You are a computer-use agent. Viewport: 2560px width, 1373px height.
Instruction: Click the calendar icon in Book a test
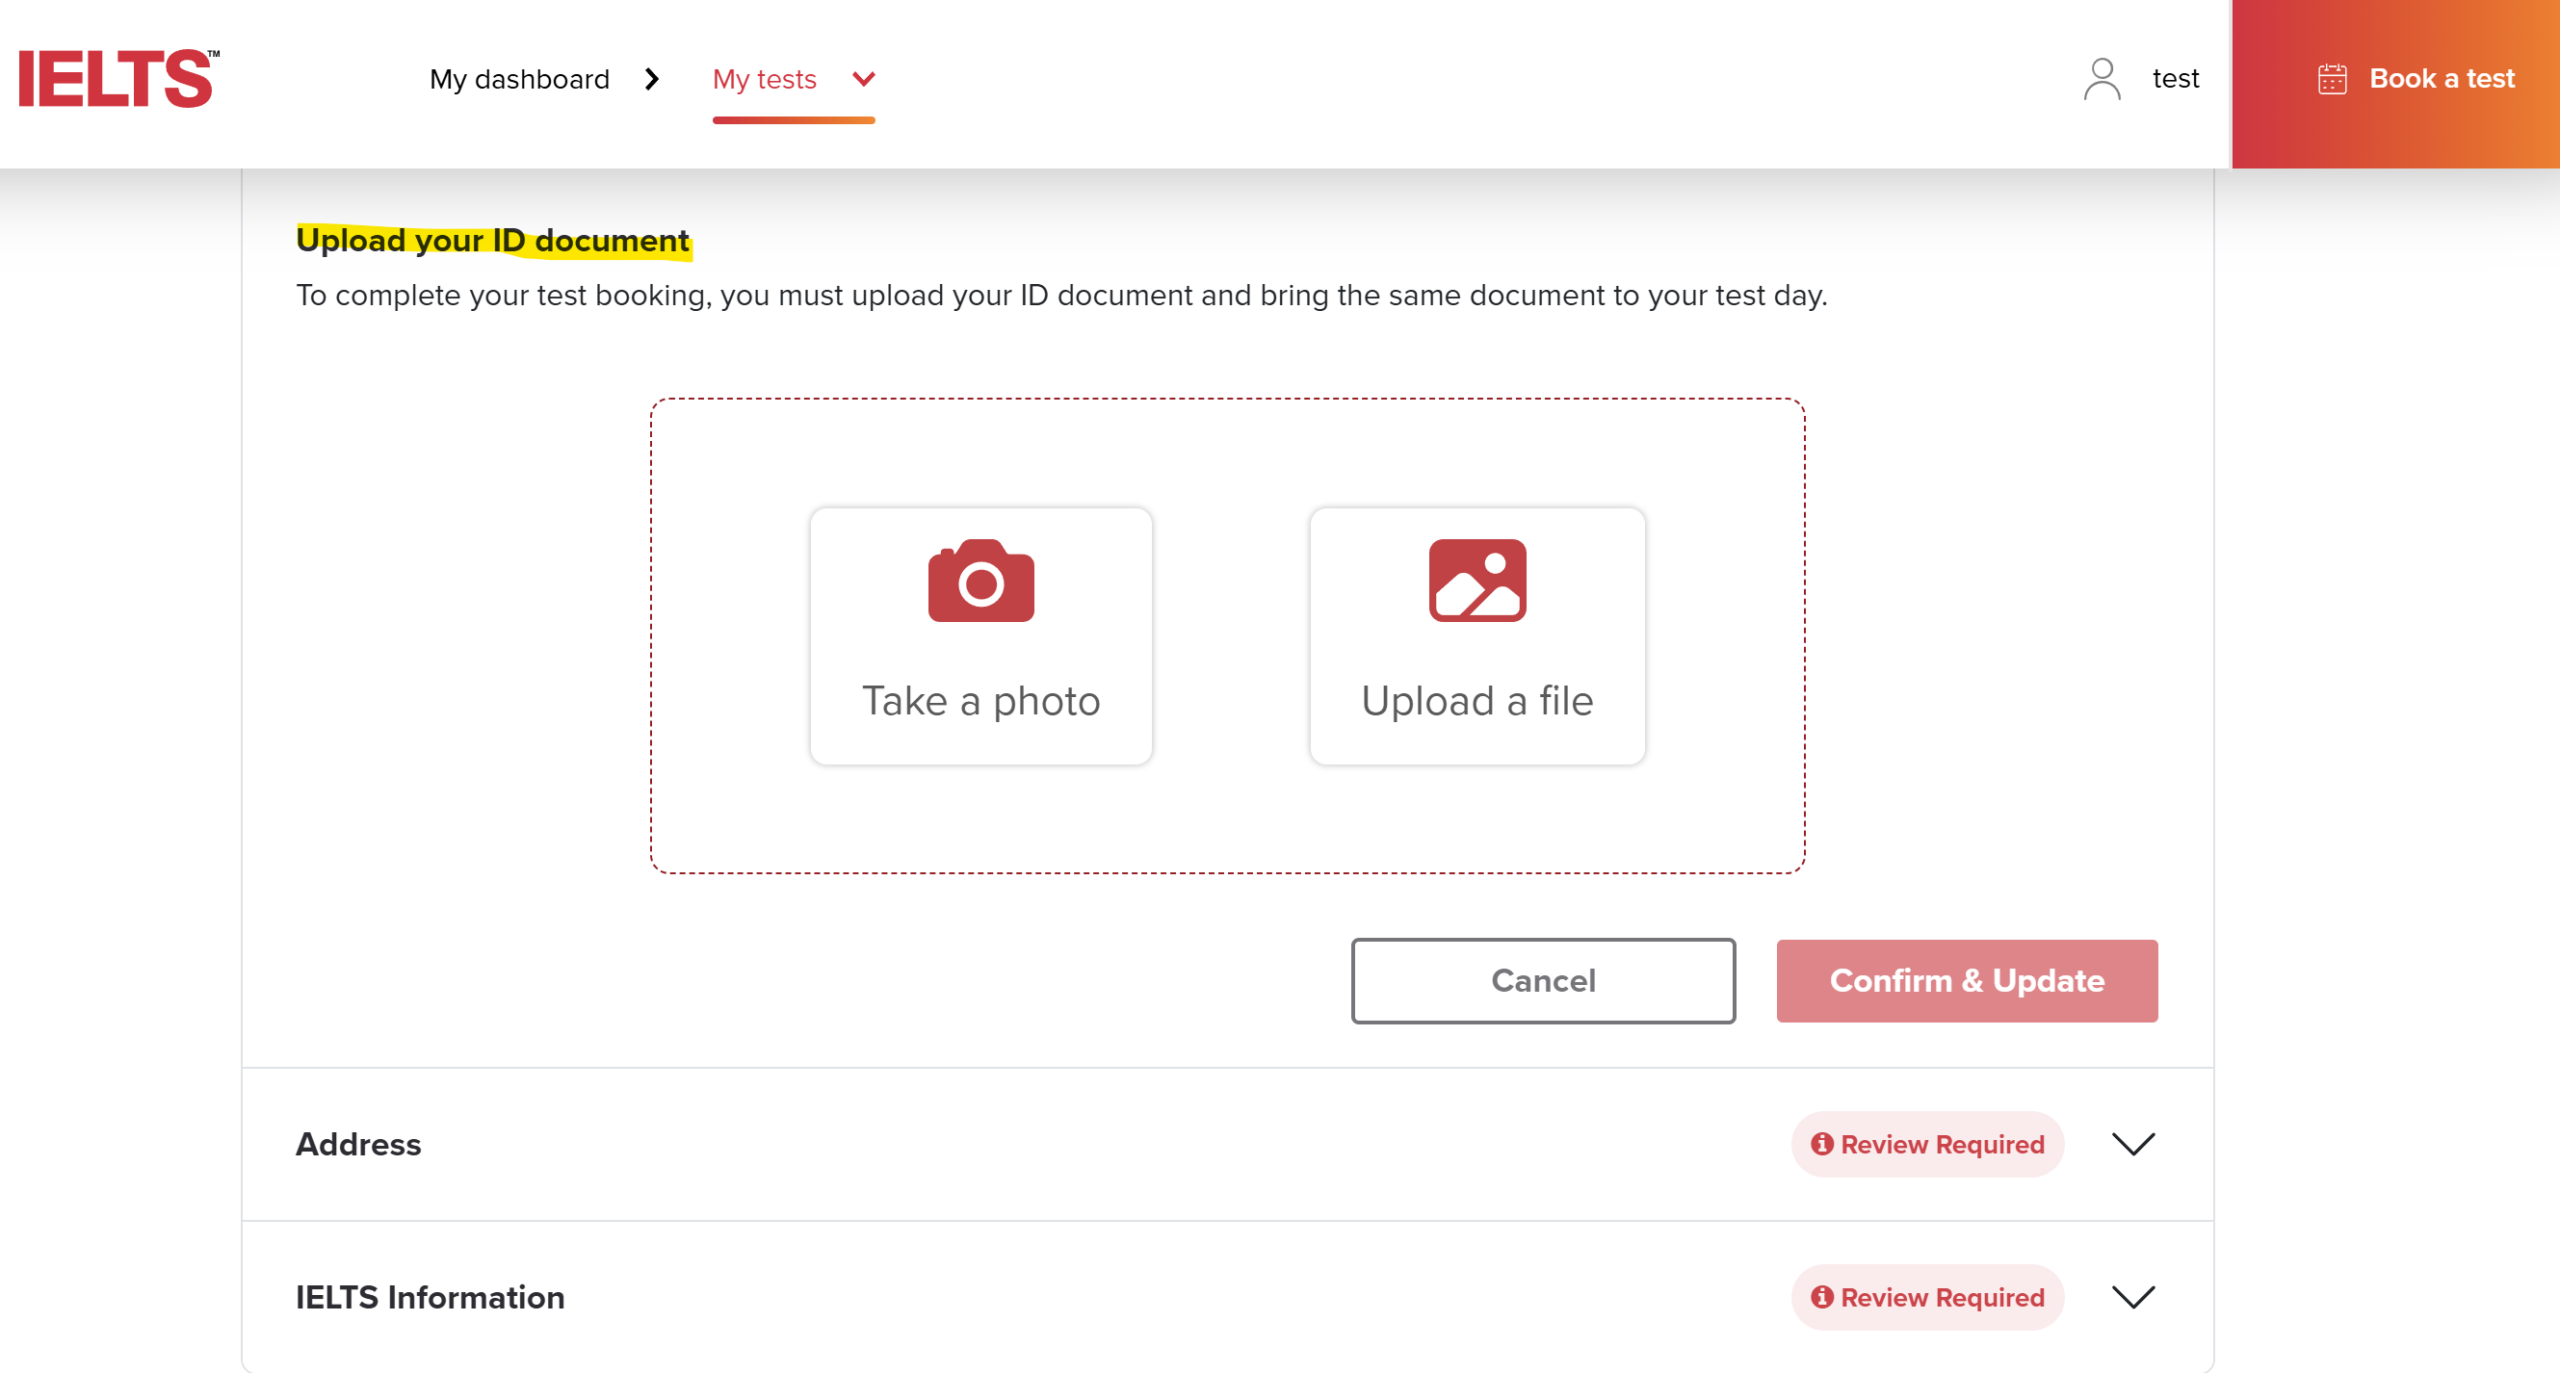tap(2331, 79)
